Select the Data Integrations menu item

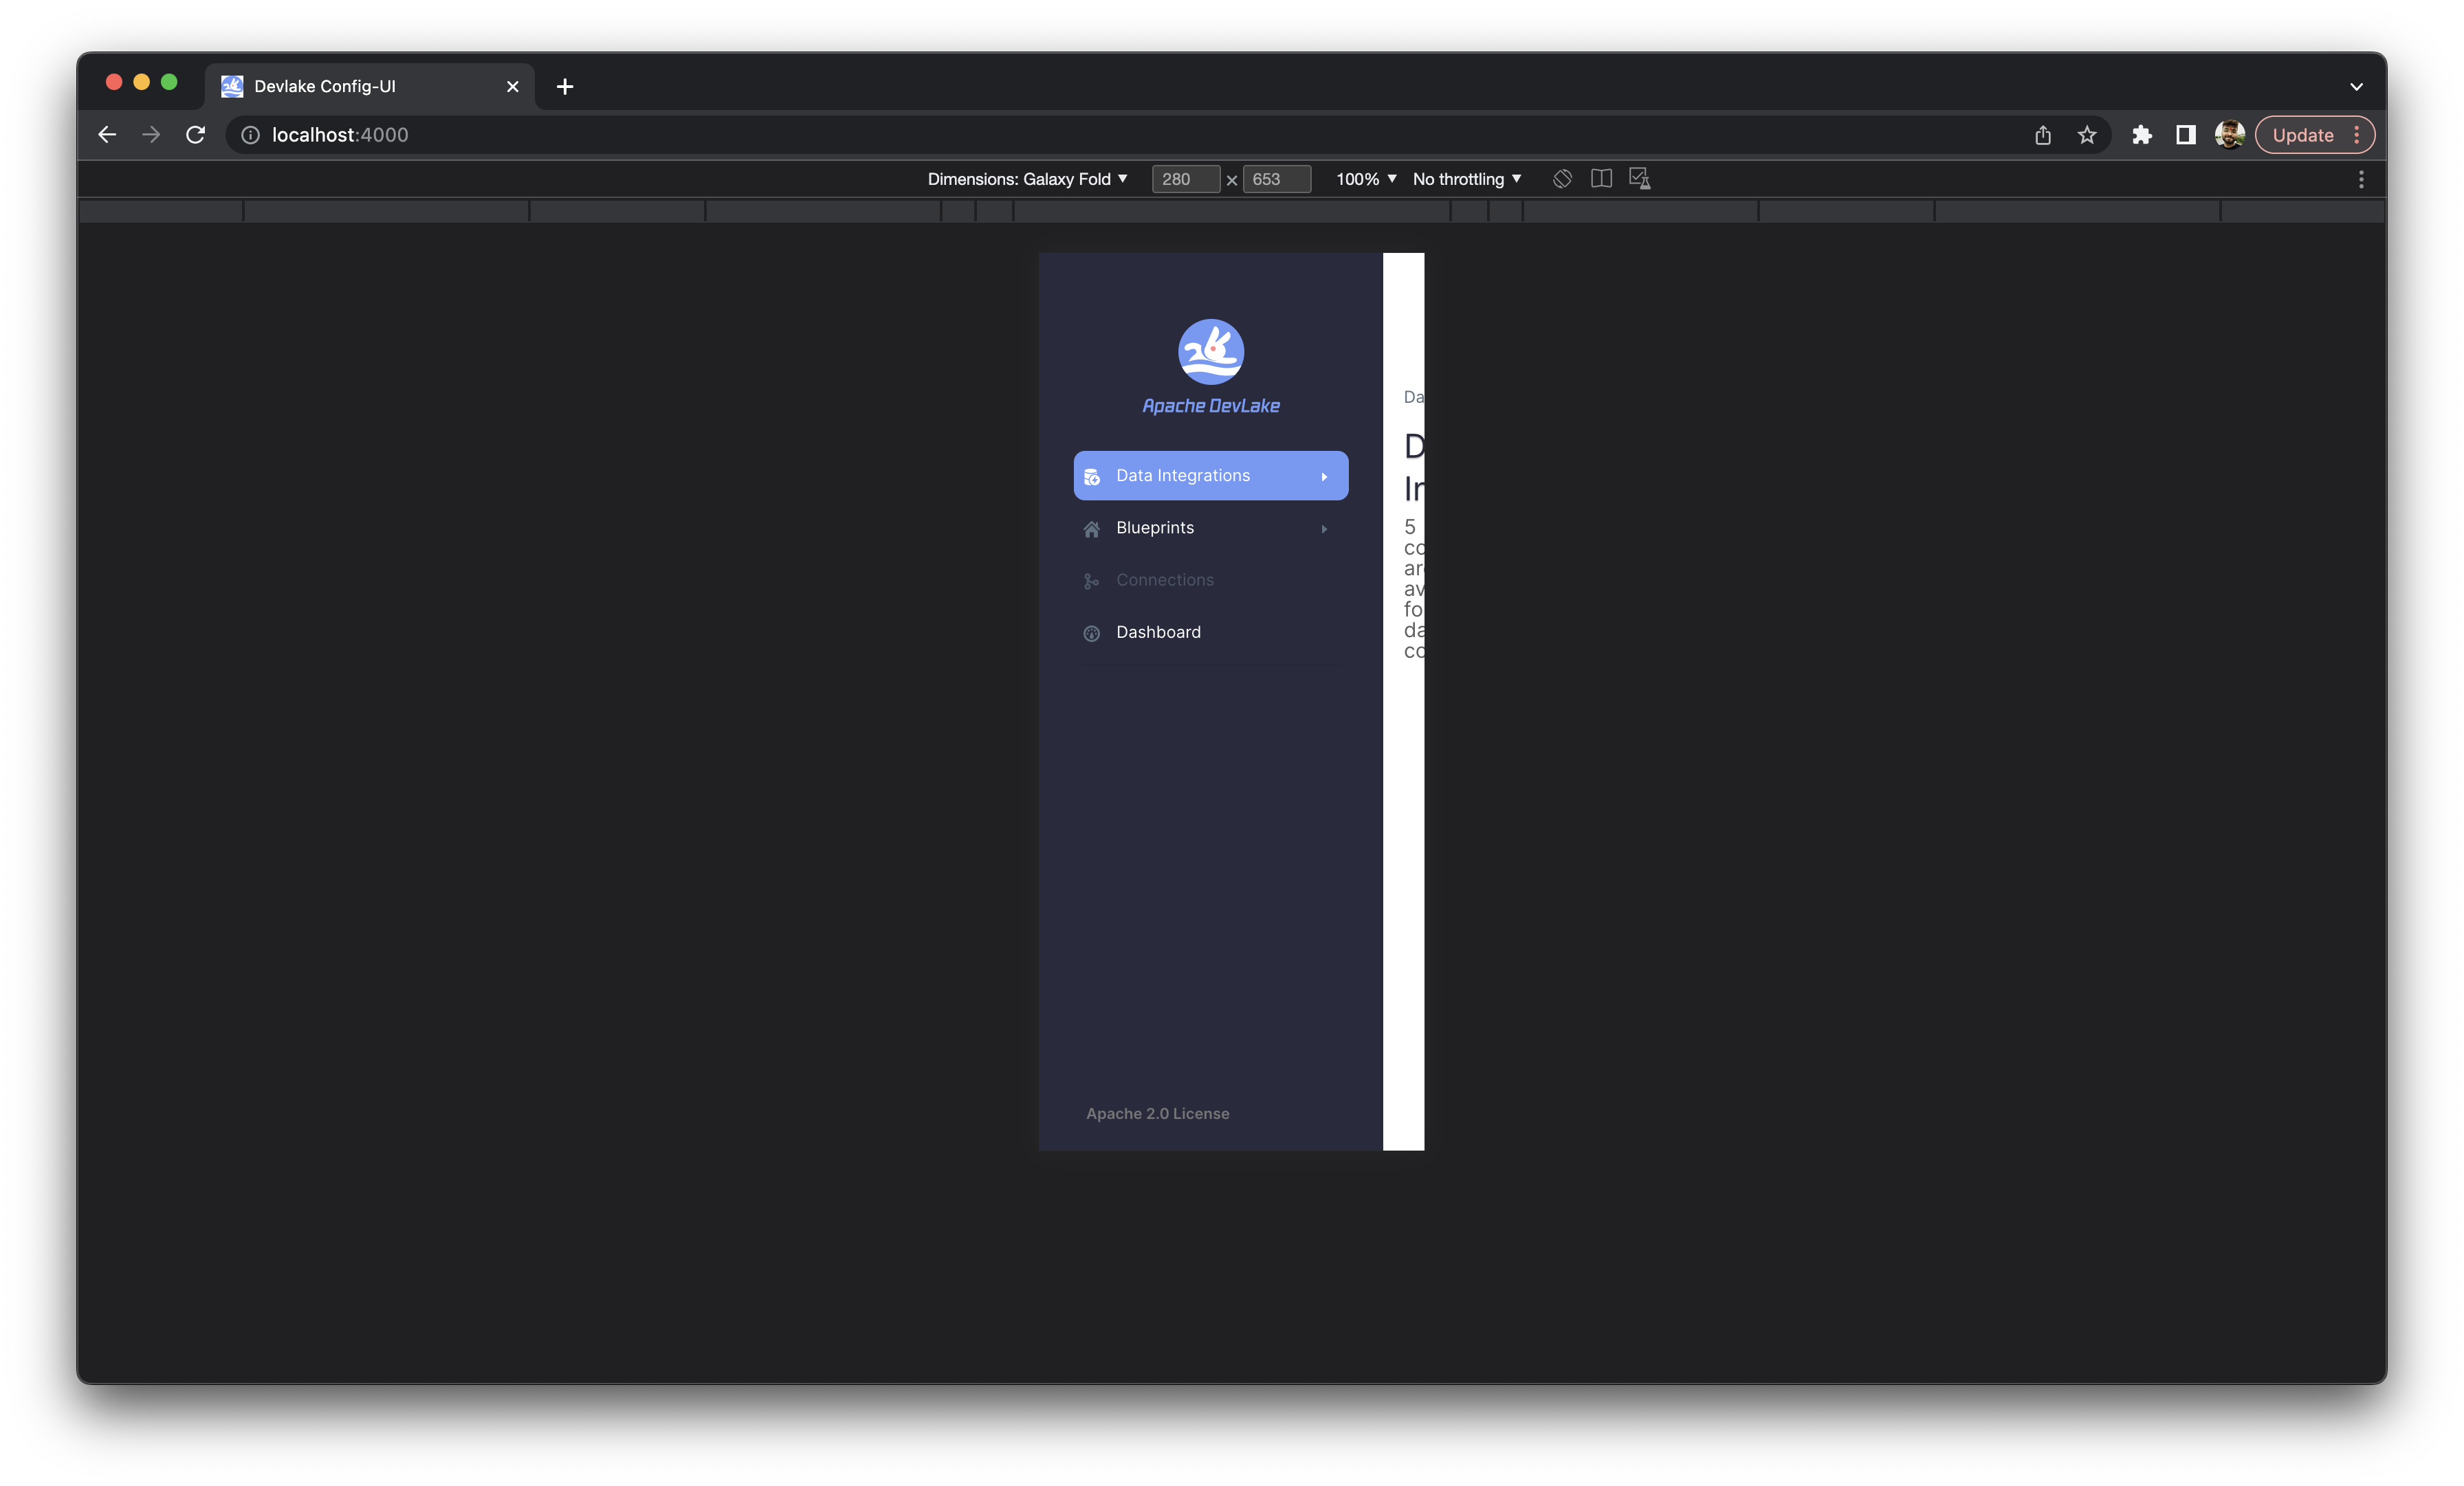1182,476
